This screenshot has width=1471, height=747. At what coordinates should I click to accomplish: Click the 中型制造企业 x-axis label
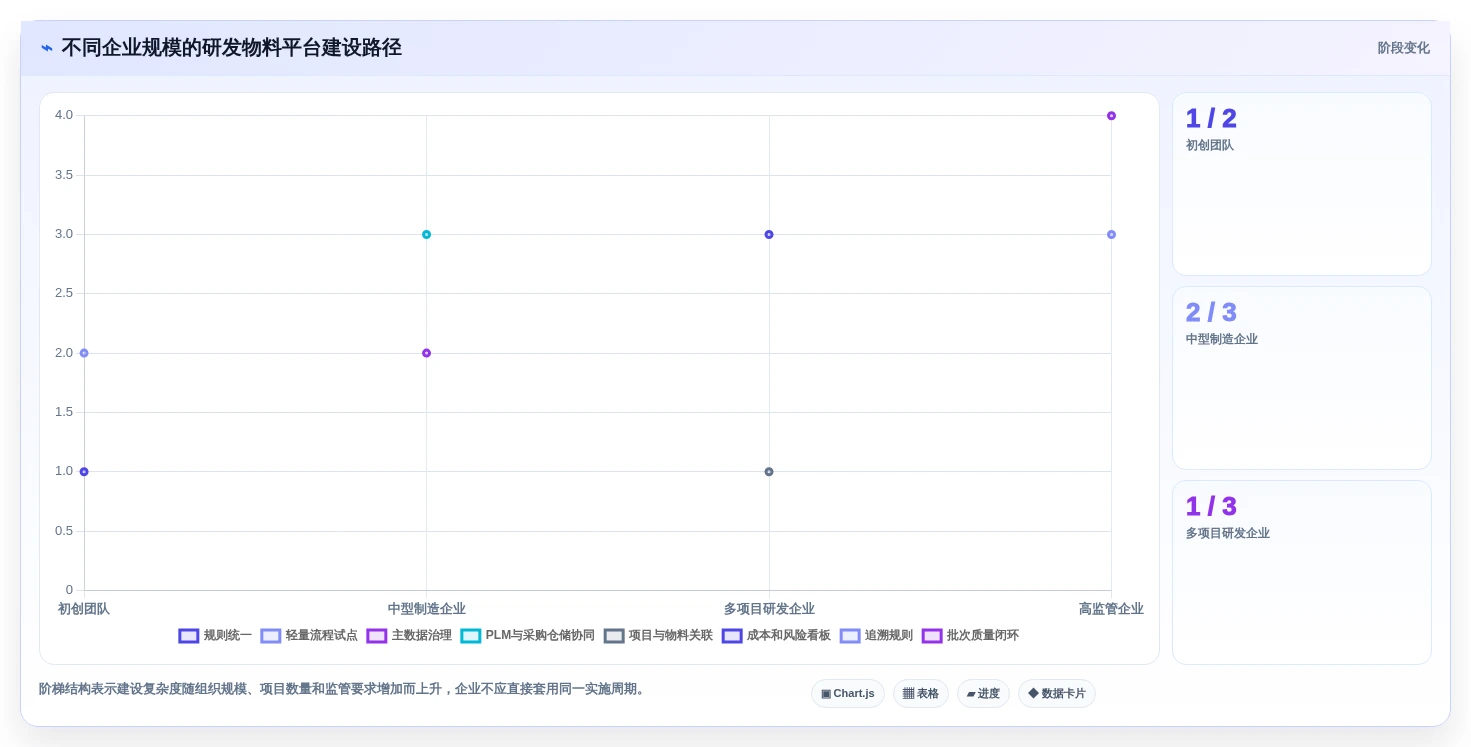pos(427,609)
